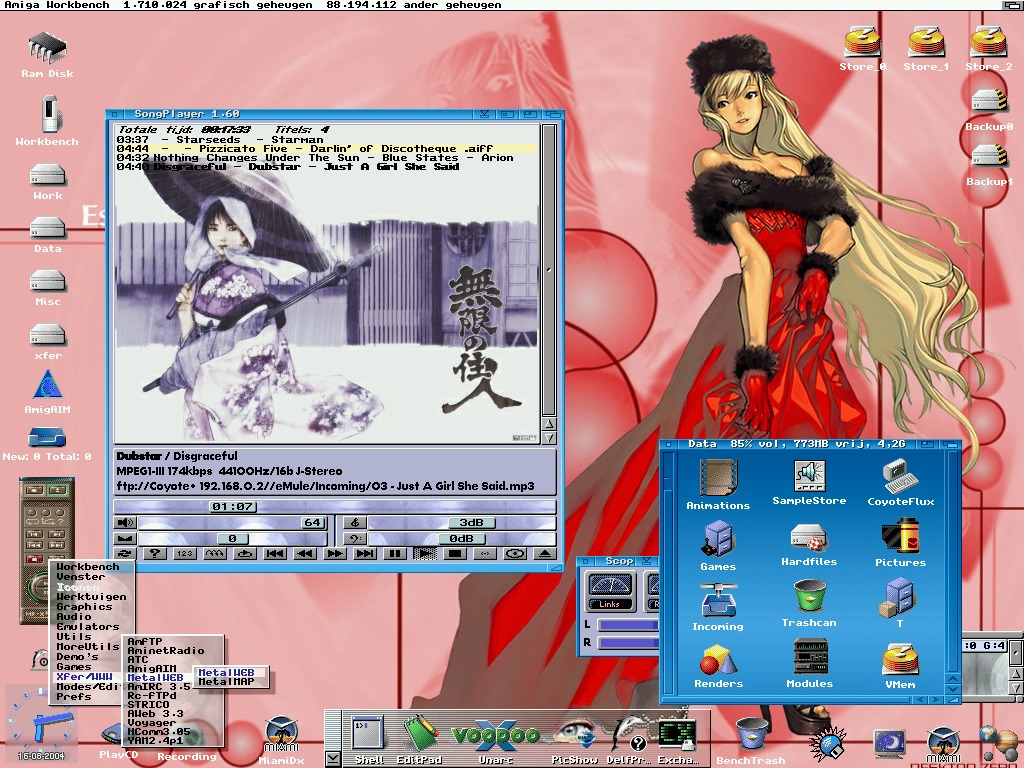
Task: Open the Workbench disk icon
Action: pos(47,120)
